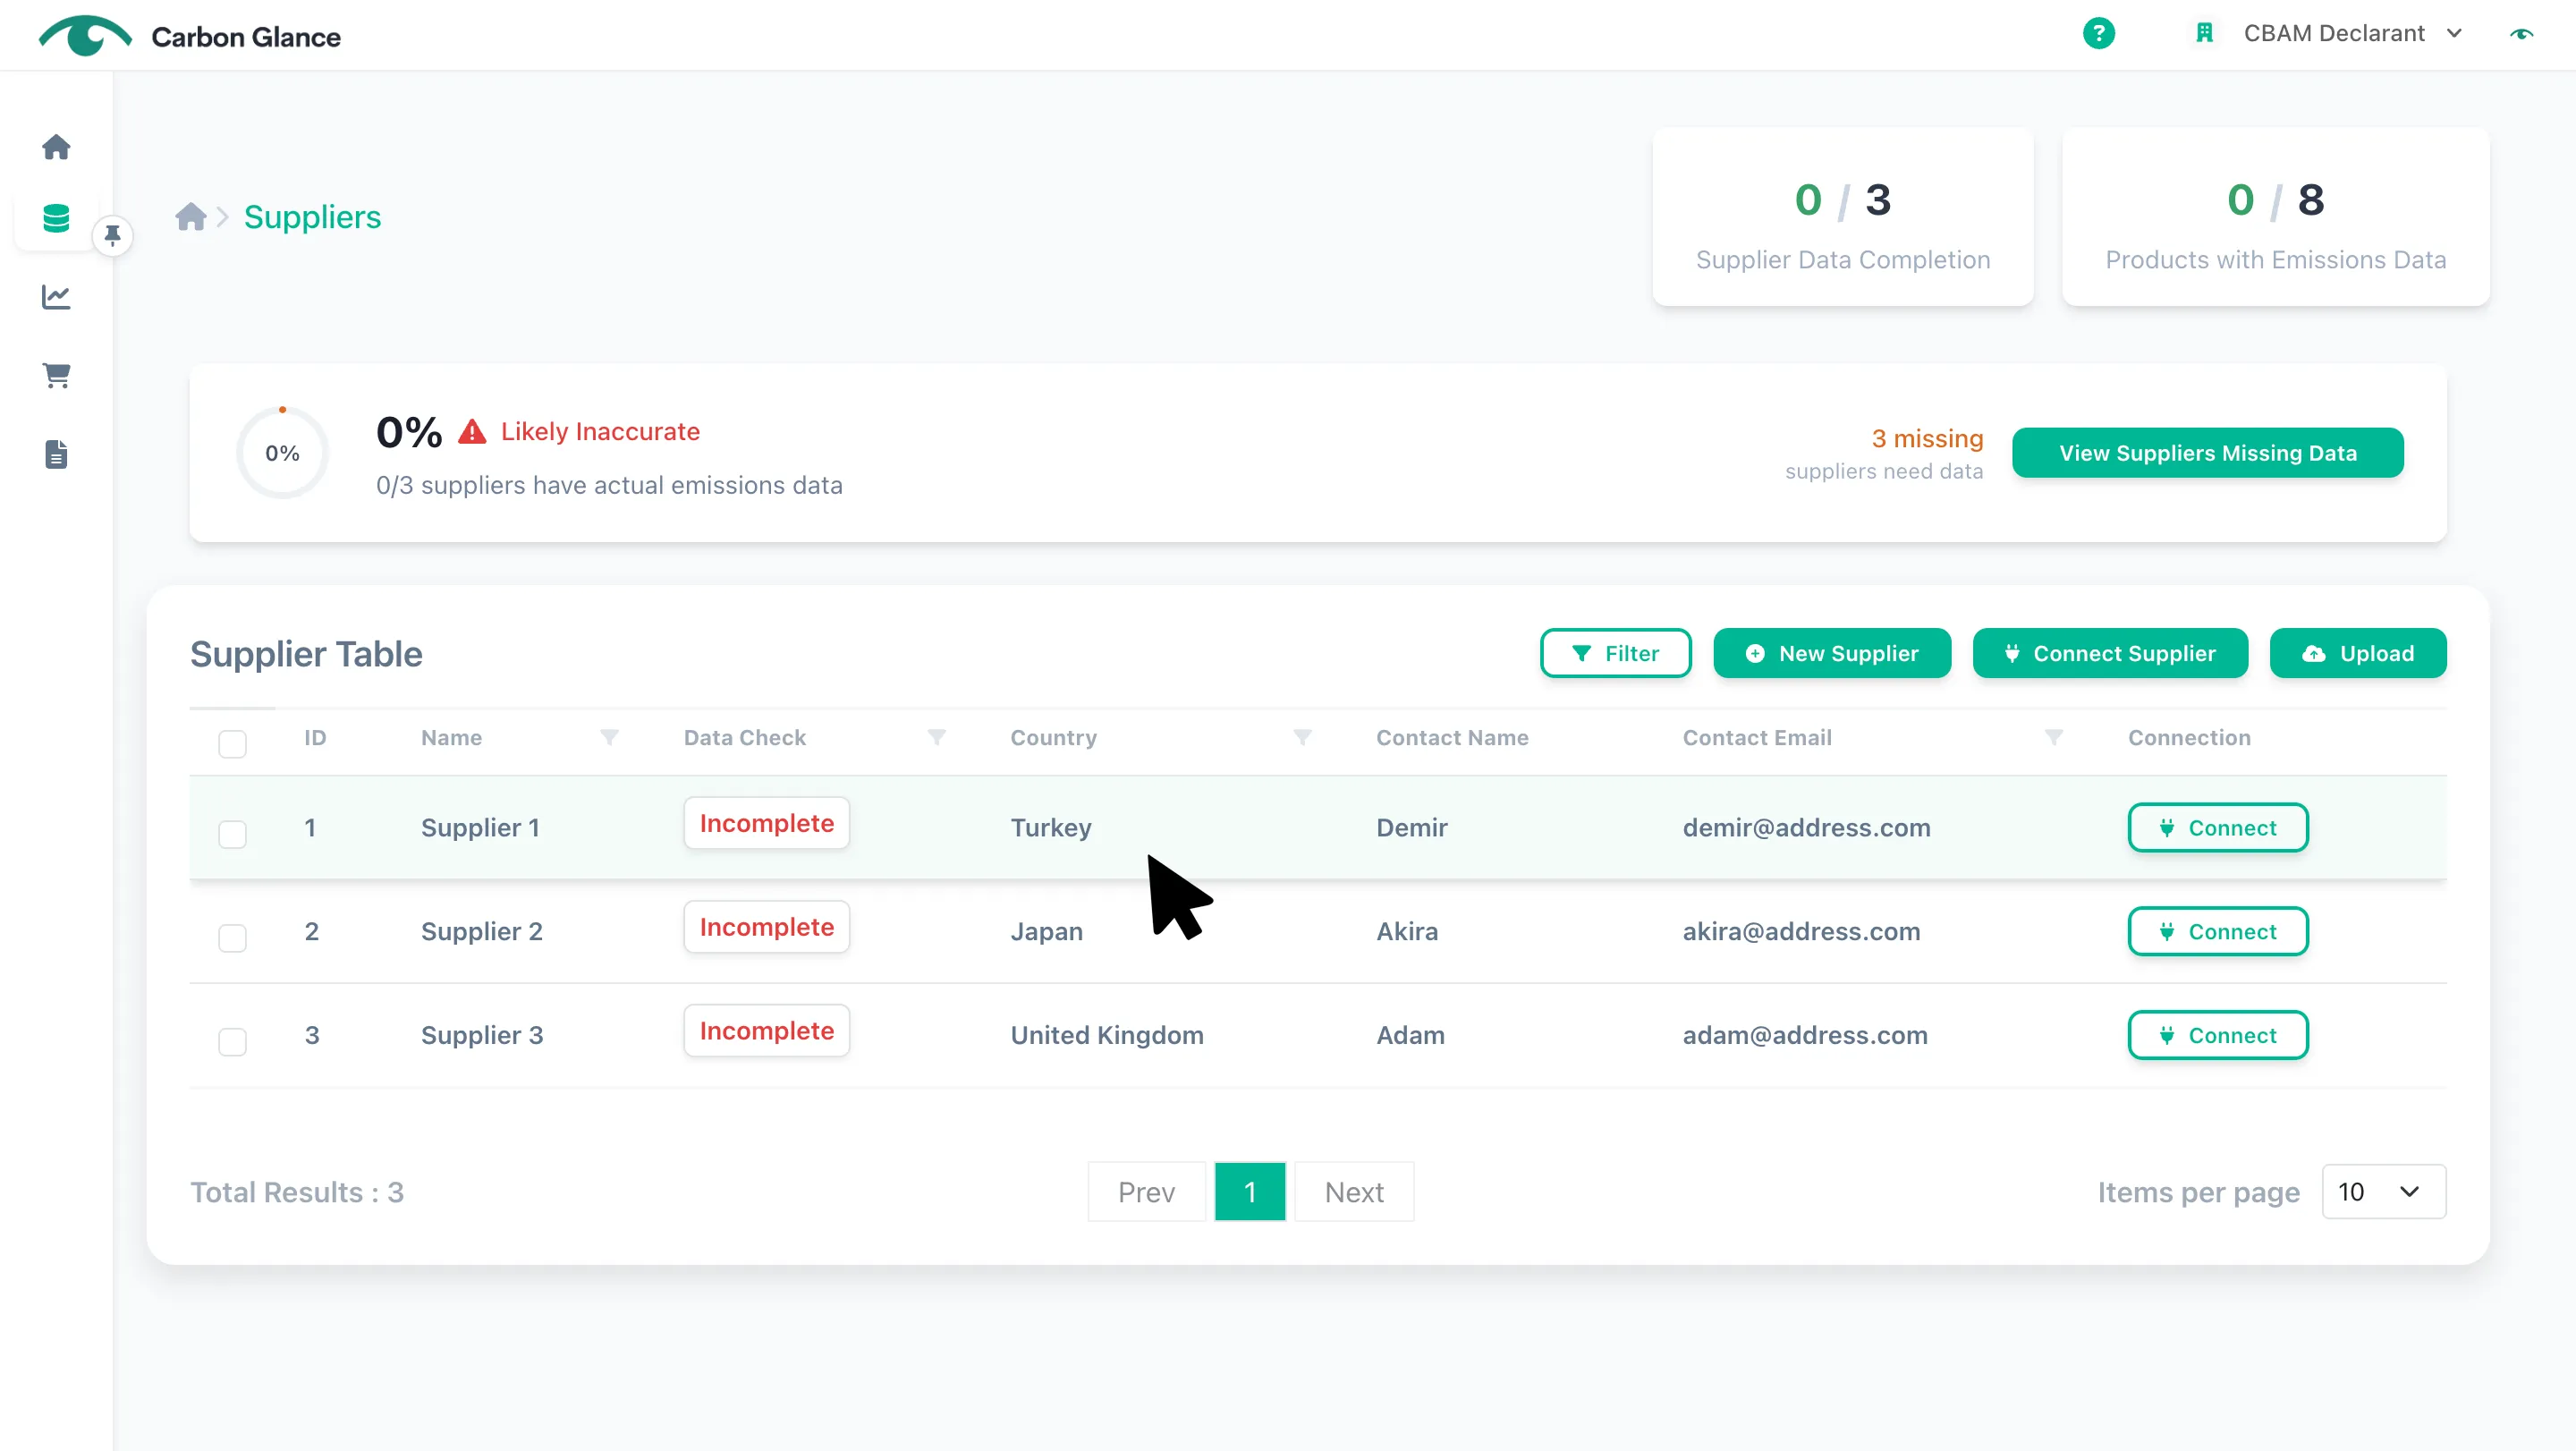Open the Items per page dropdown
Image resolution: width=2576 pixels, height=1451 pixels.
click(x=2384, y=1192)
